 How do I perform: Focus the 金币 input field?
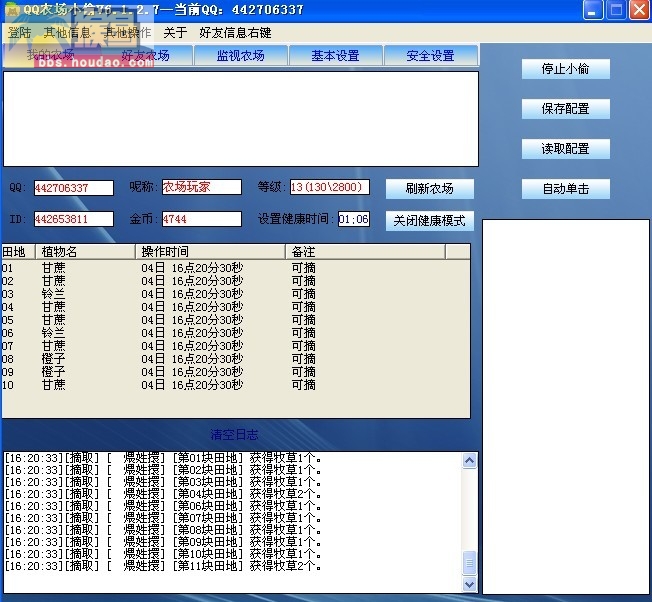tap(202, 219)
